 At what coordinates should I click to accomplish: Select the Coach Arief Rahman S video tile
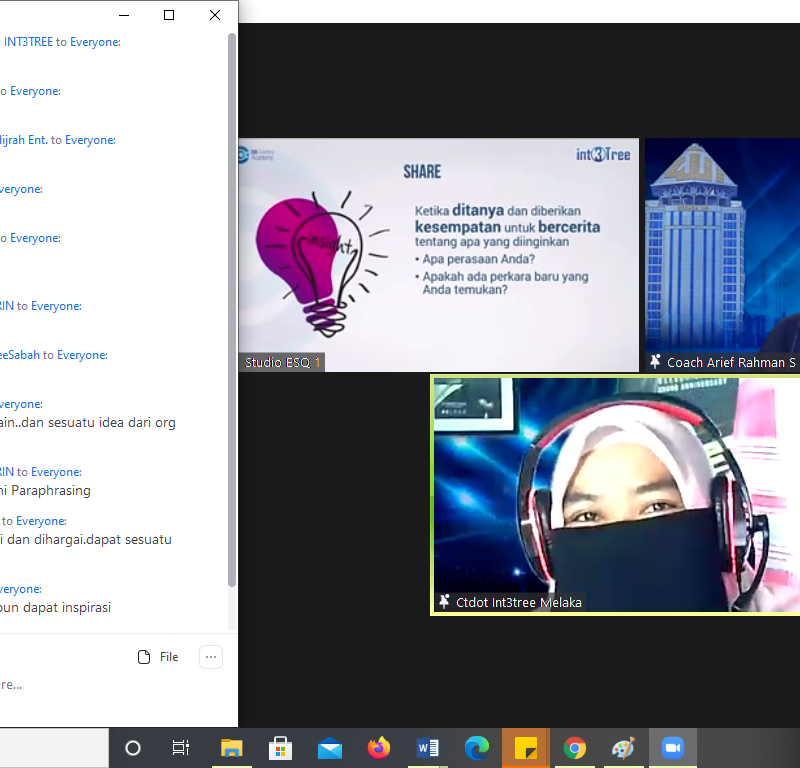[722, 255]
